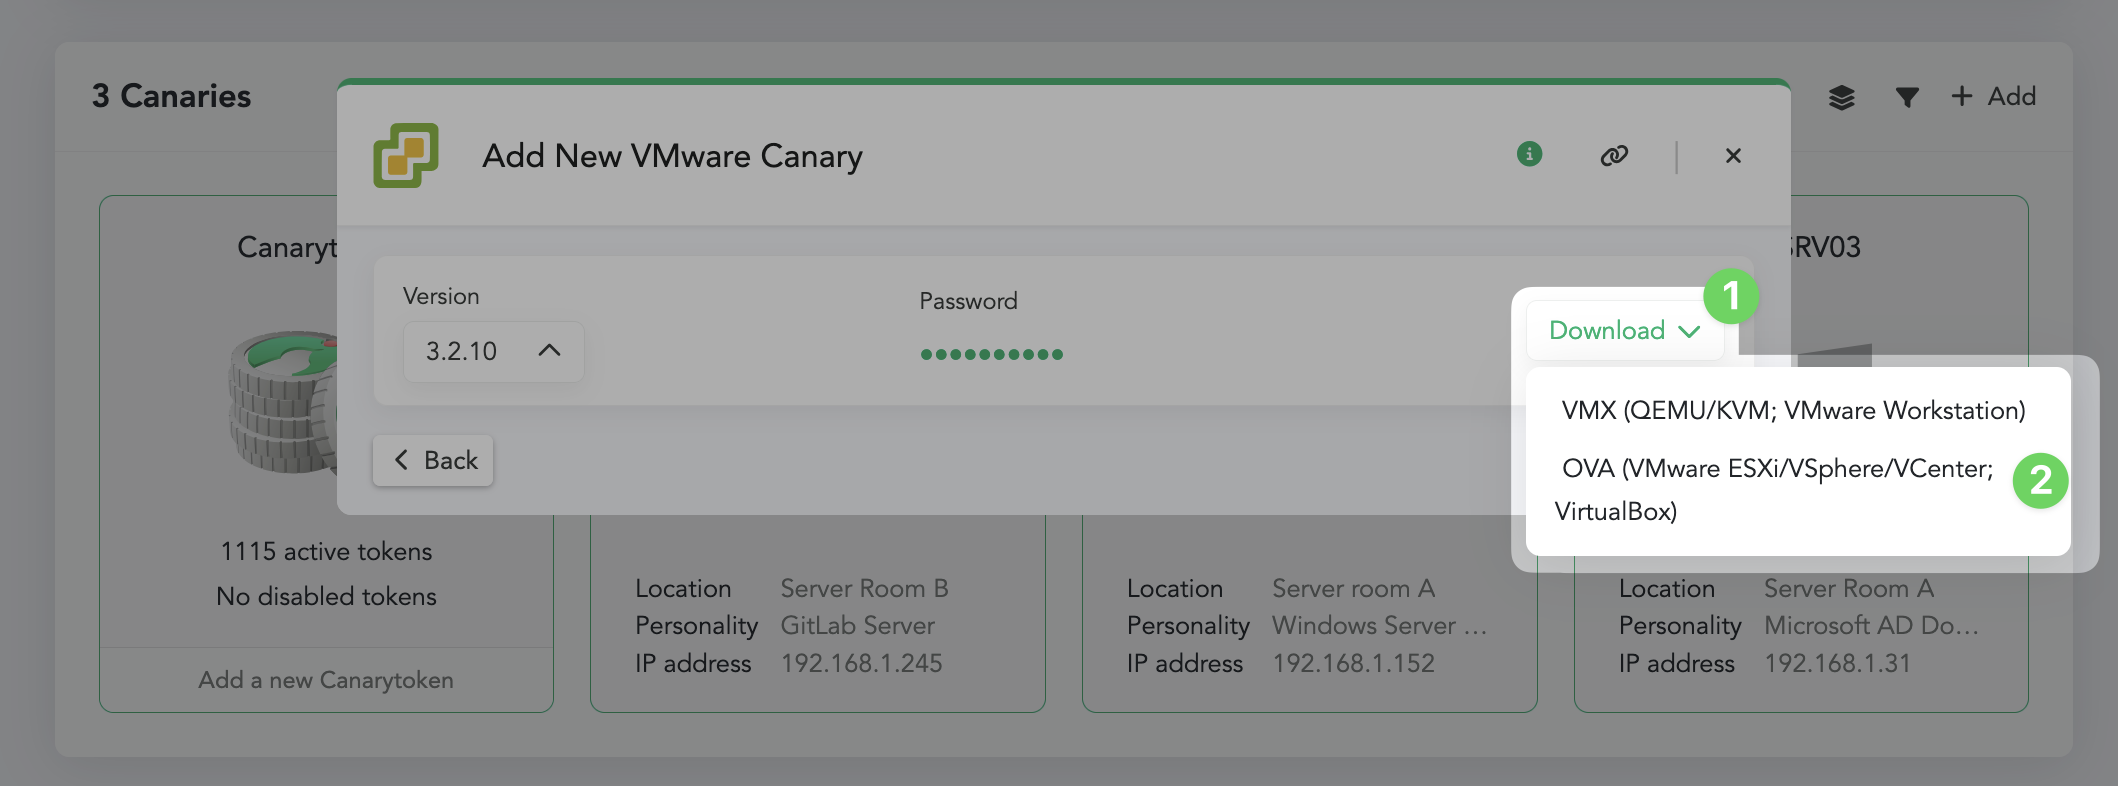Click the 3 Canaries heading

click(171, 96)
